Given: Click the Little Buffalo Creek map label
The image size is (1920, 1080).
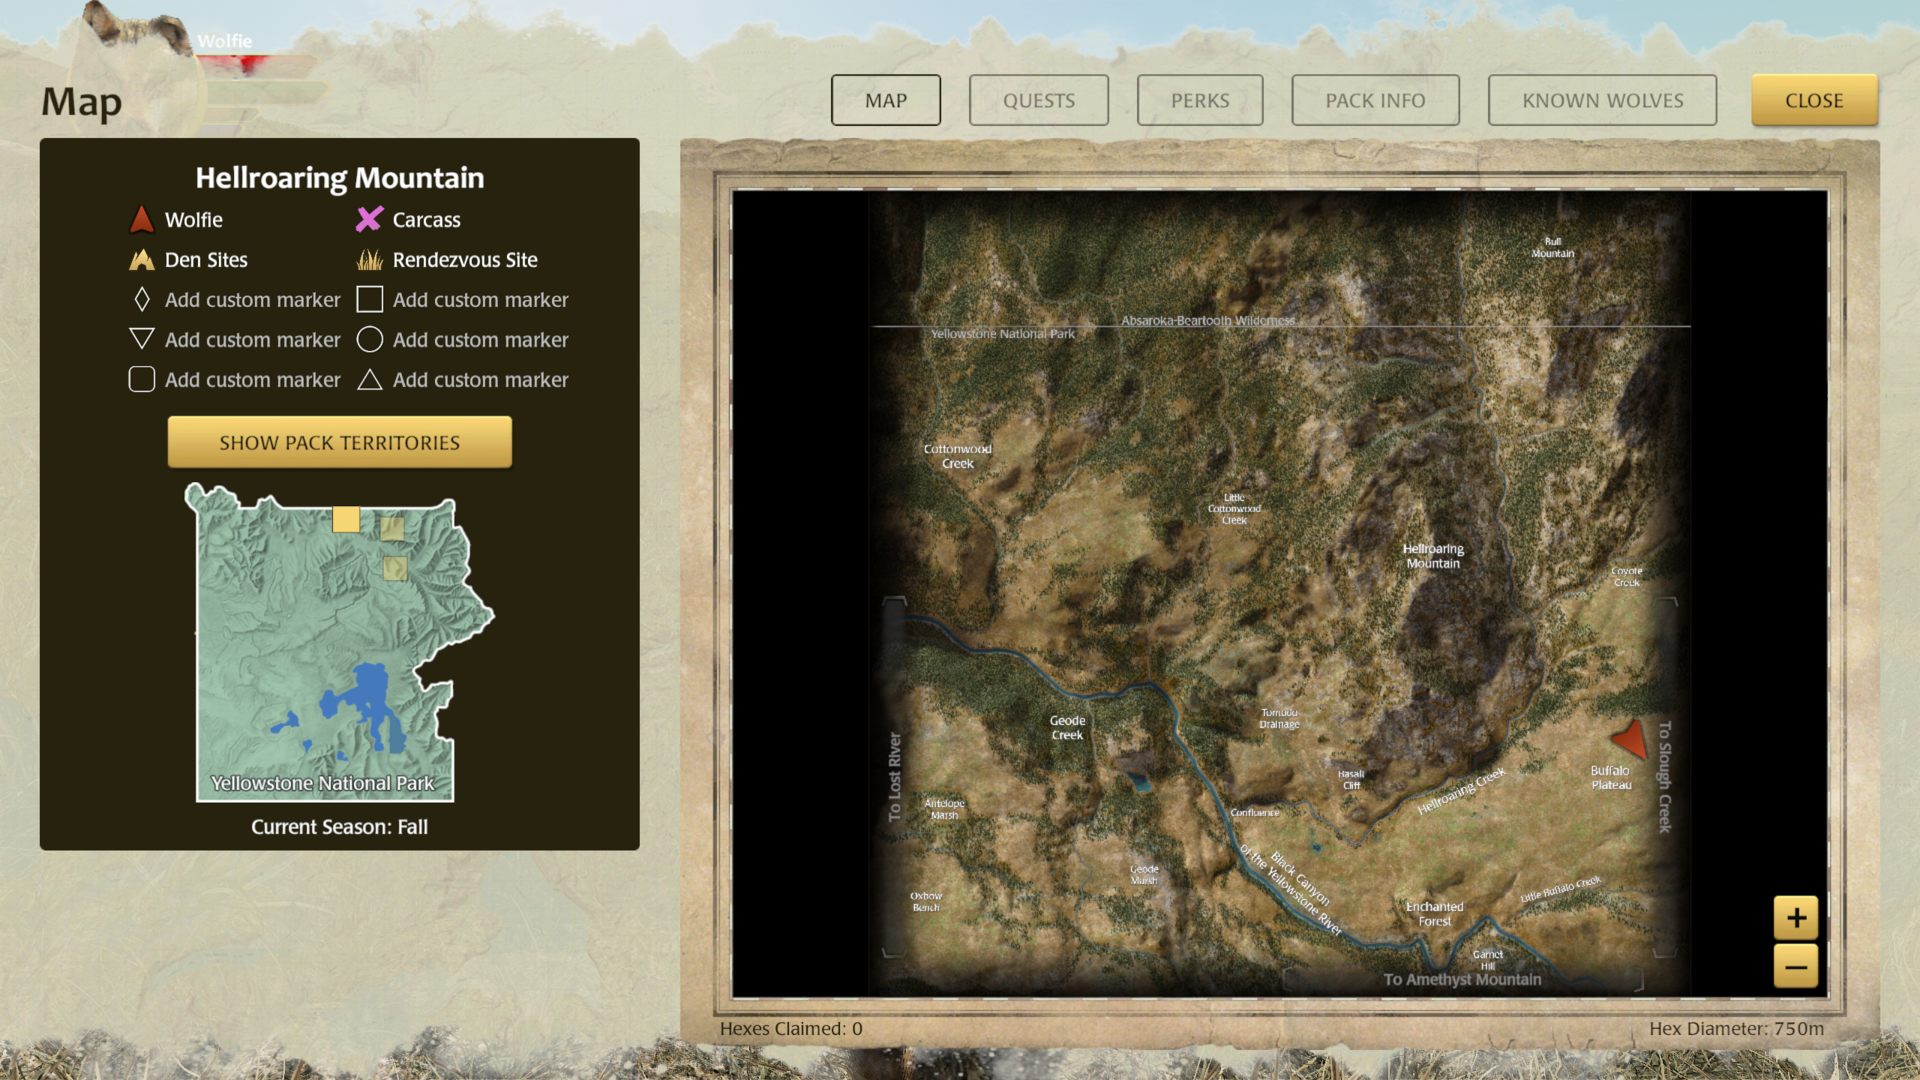Looking at the screenshot, I should click(1560, 889).
